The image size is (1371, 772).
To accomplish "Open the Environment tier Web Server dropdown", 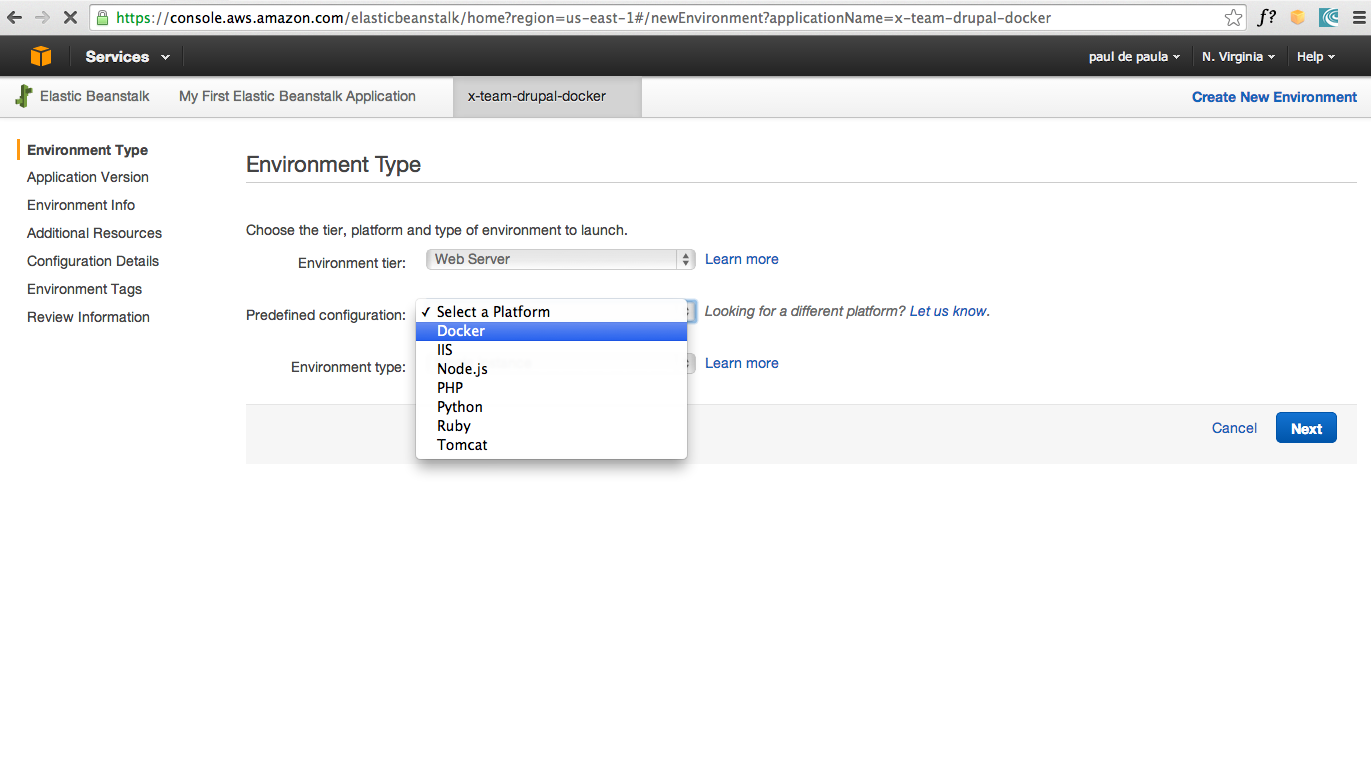I will tap(560, 259).
